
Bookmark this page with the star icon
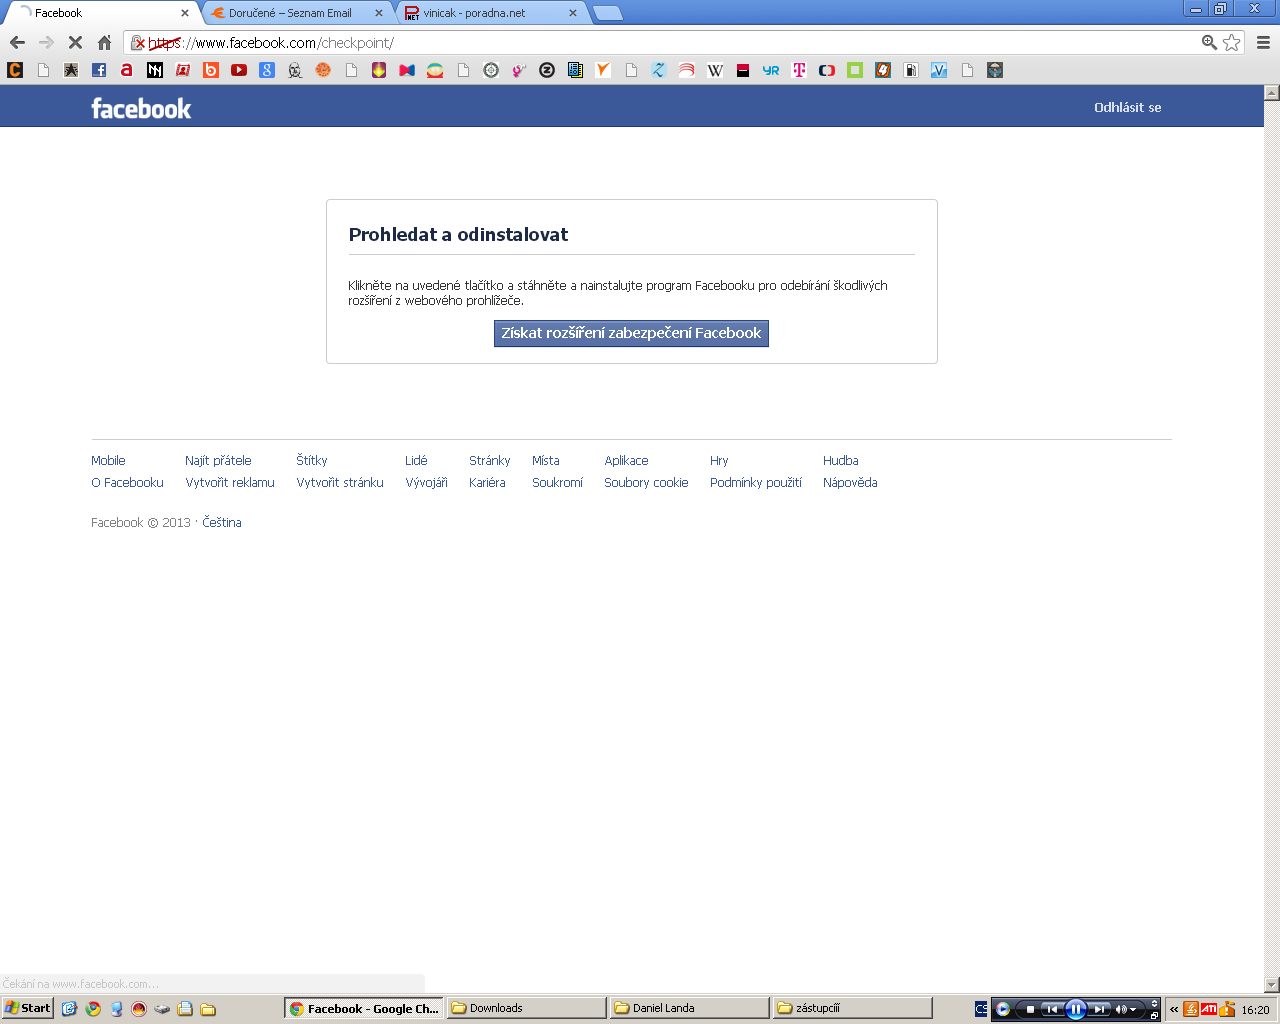click(1232, 43)
